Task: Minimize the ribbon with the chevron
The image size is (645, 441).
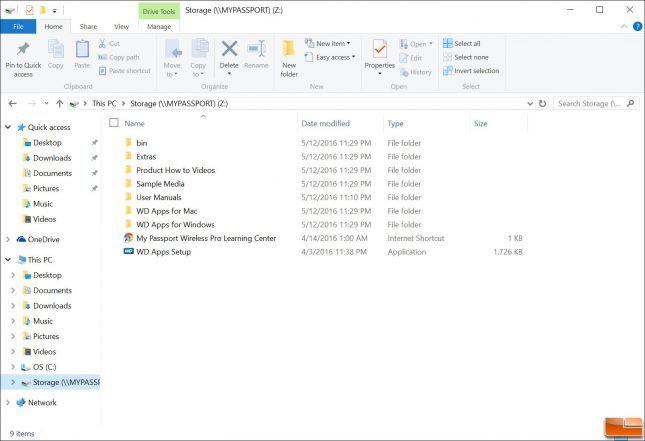Action: point(624,26)
